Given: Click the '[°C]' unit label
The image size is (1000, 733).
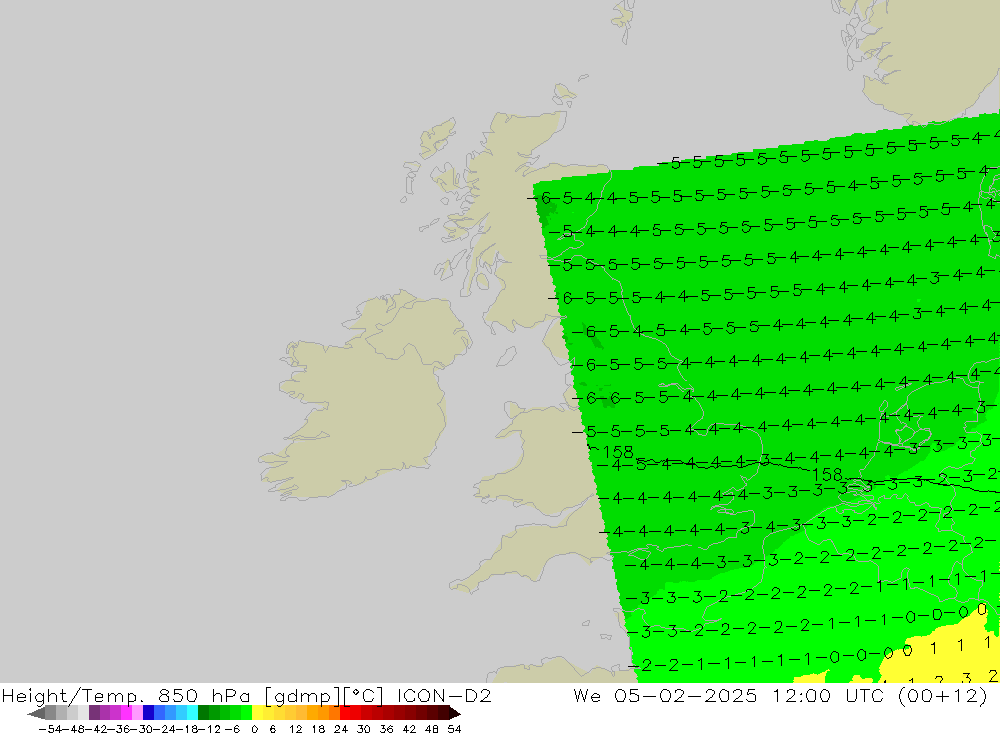Looking at the screenshot, I should coord(364,695).
